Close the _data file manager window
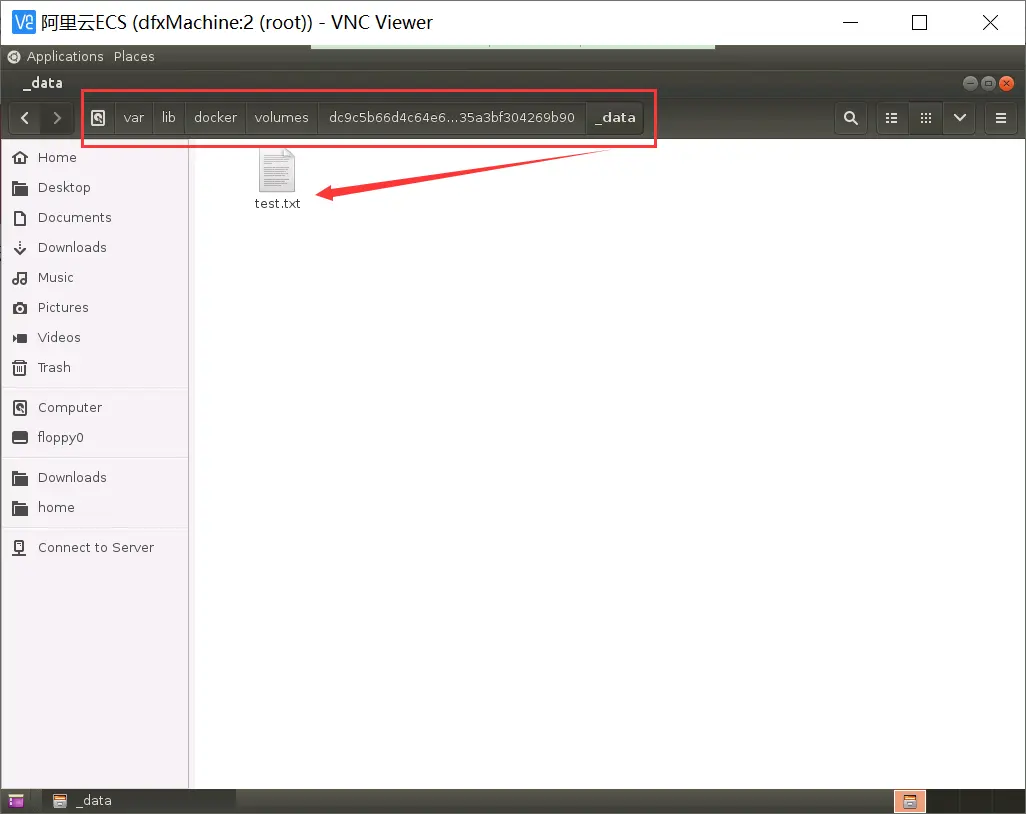1026x814 pixels. pyautogui.click(x=1007, y=83)
